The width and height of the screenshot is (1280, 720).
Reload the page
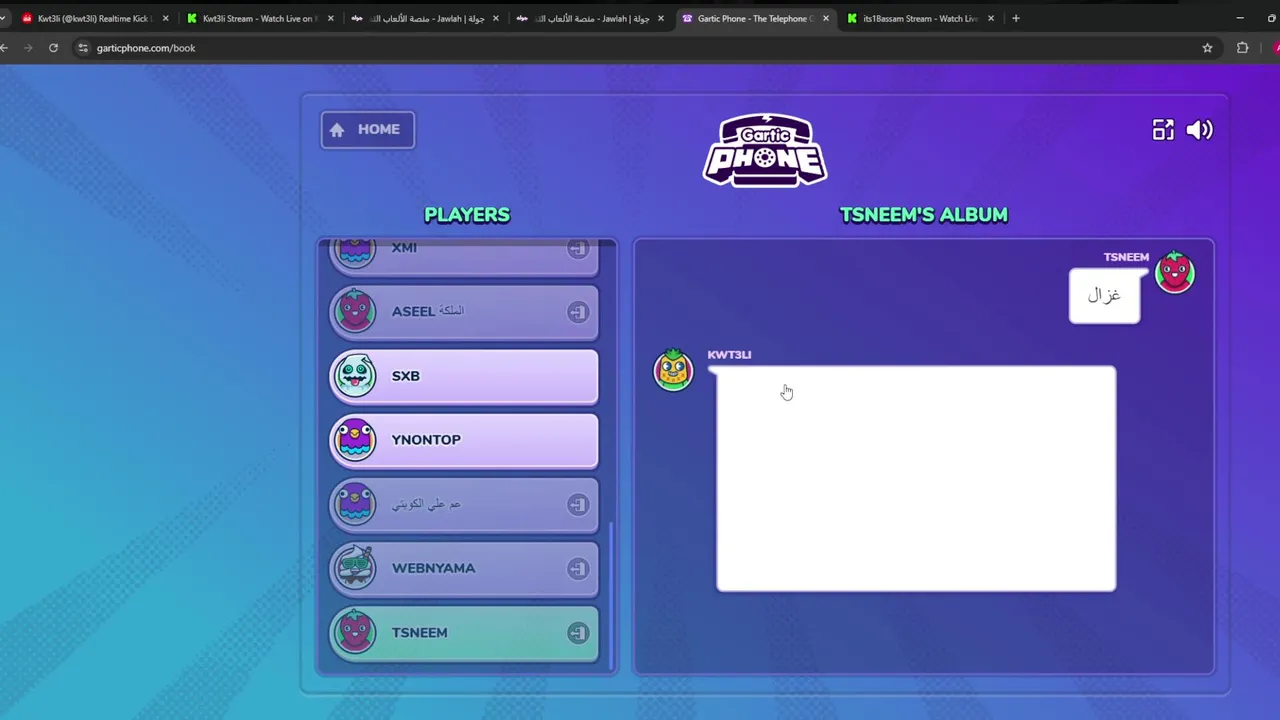pos(53,48)
